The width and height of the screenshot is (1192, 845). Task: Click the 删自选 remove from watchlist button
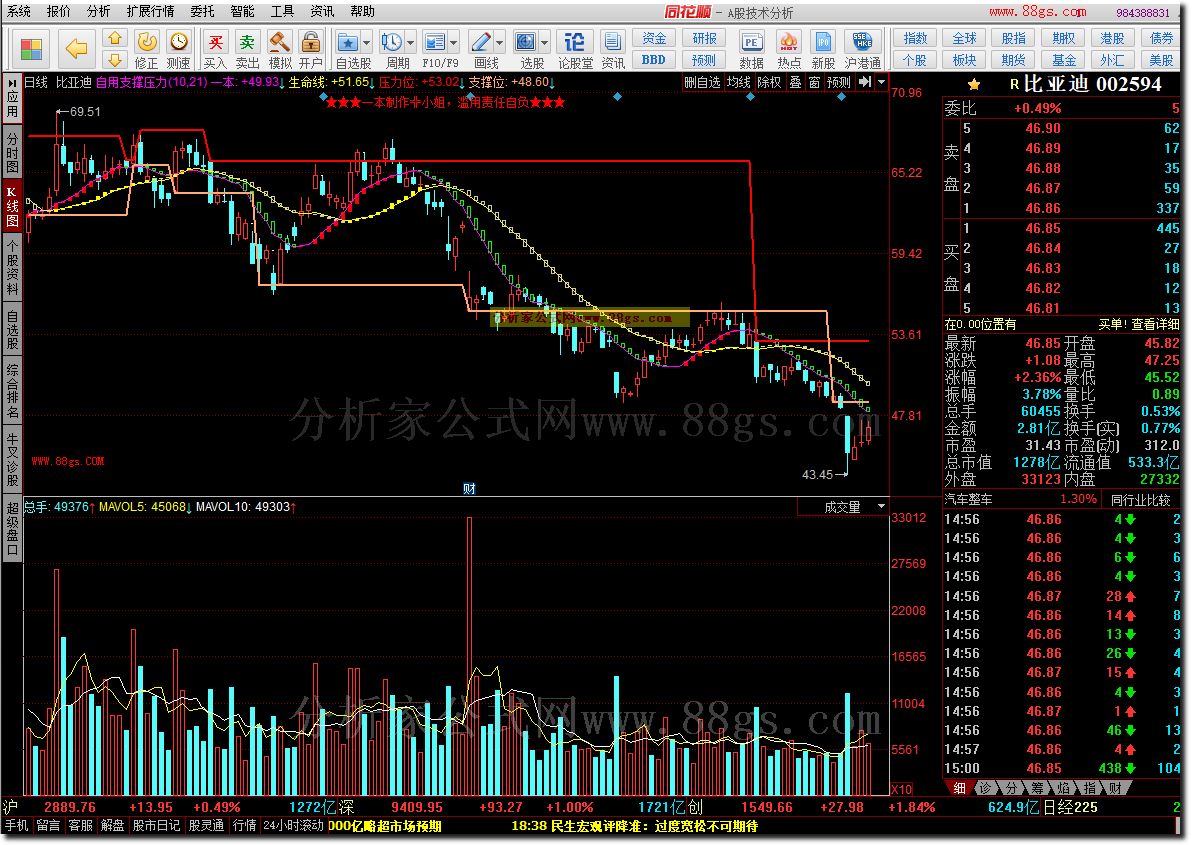(702, 82)
